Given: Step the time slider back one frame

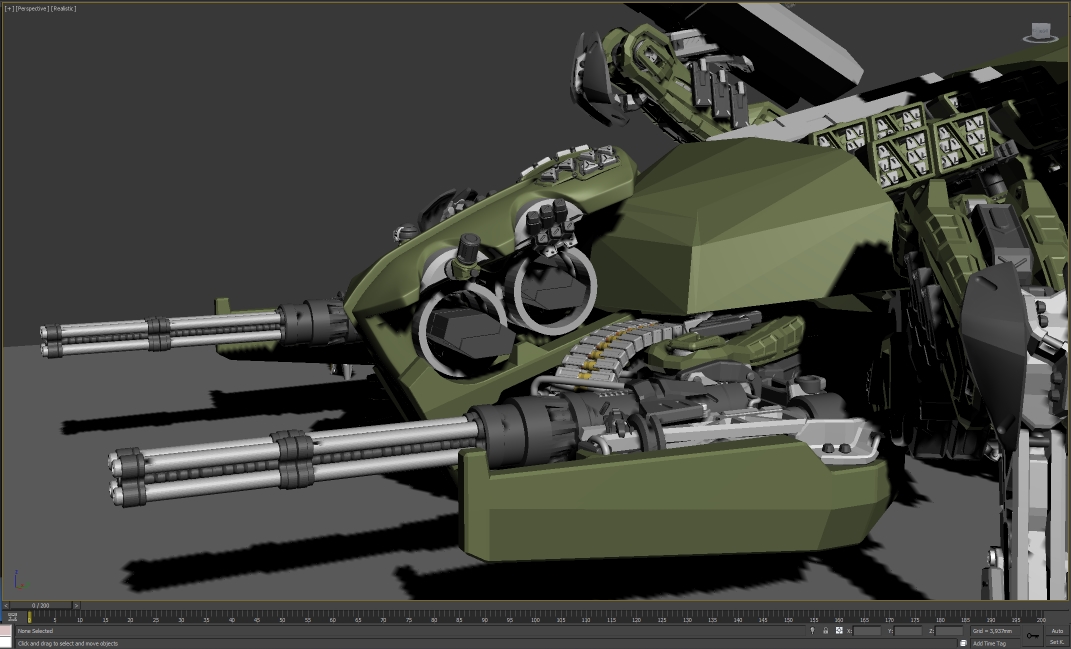Looking at the screenshot, I should tap(5, 606).
